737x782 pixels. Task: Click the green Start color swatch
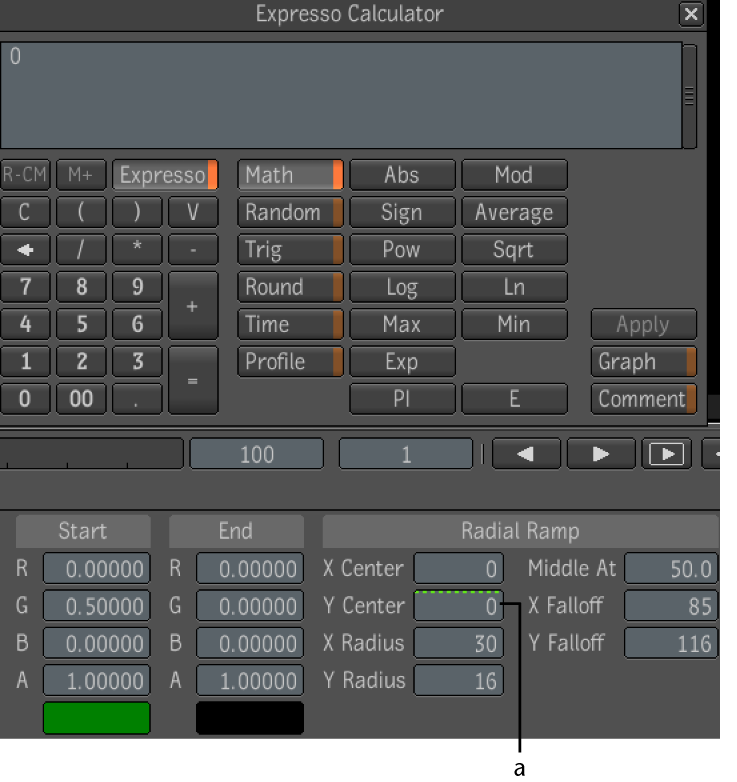point(97,718)
